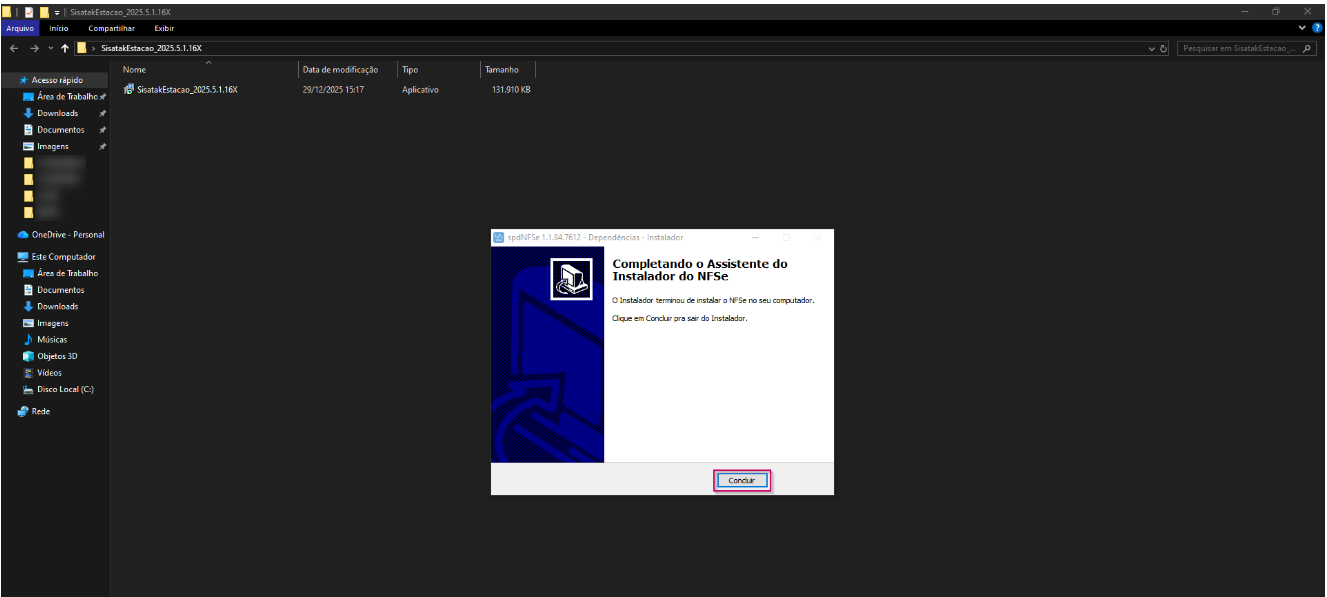Sort by the Tipo column header

[x=410, y=70]
